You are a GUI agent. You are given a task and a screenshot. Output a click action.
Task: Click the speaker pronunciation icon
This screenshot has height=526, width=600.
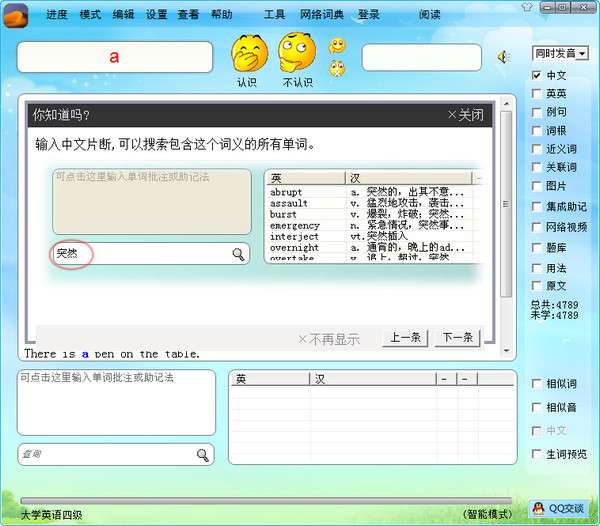504,57
